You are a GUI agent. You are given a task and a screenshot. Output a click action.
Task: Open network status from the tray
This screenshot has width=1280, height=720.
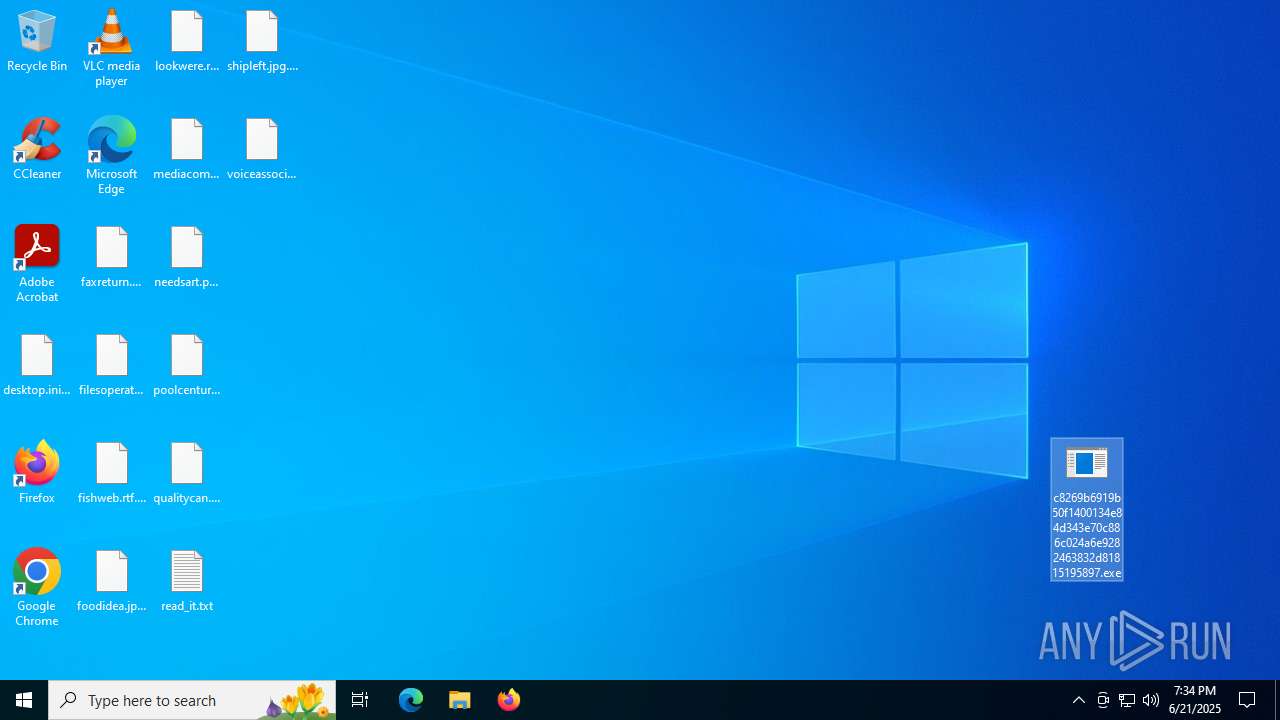pyautogui.click(x=1127, y=700)
